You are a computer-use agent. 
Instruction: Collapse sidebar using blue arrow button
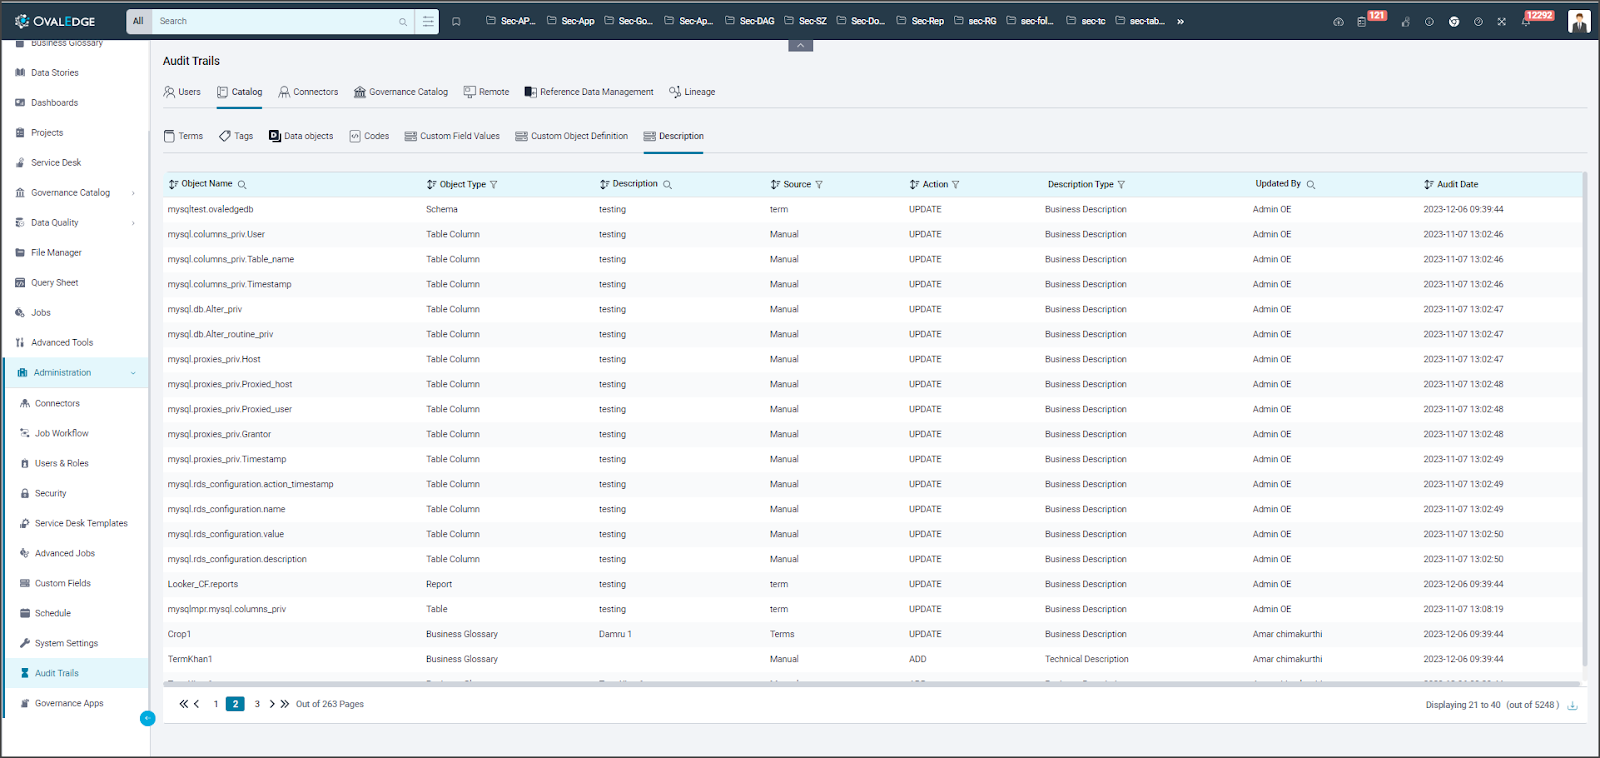148,718
